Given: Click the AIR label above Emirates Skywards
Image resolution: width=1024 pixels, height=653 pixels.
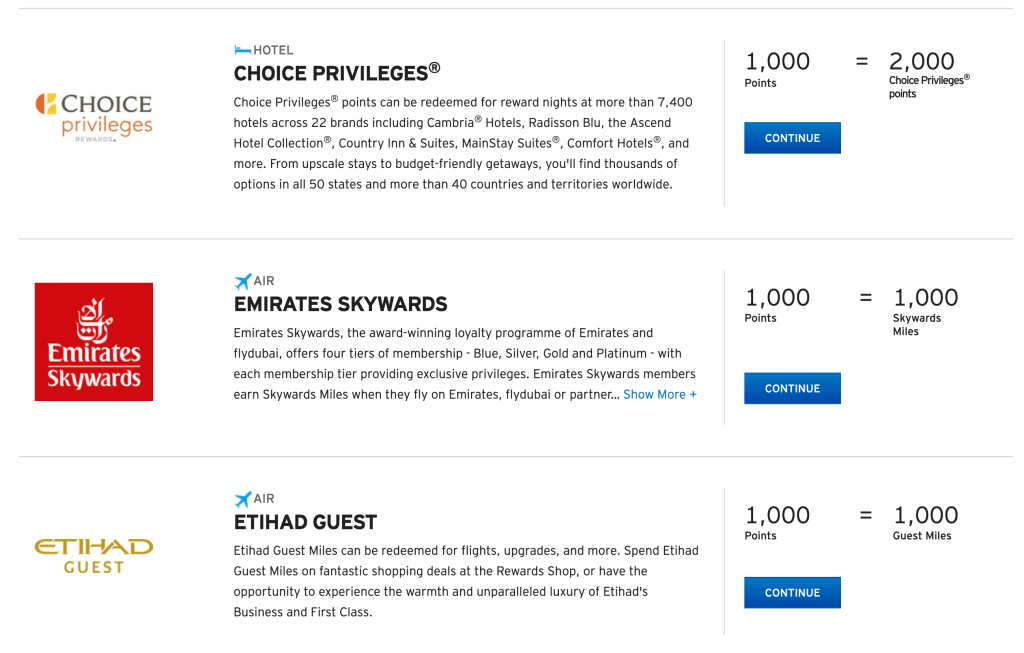Looking at the screenshot, I should click(x=264, y=281).
